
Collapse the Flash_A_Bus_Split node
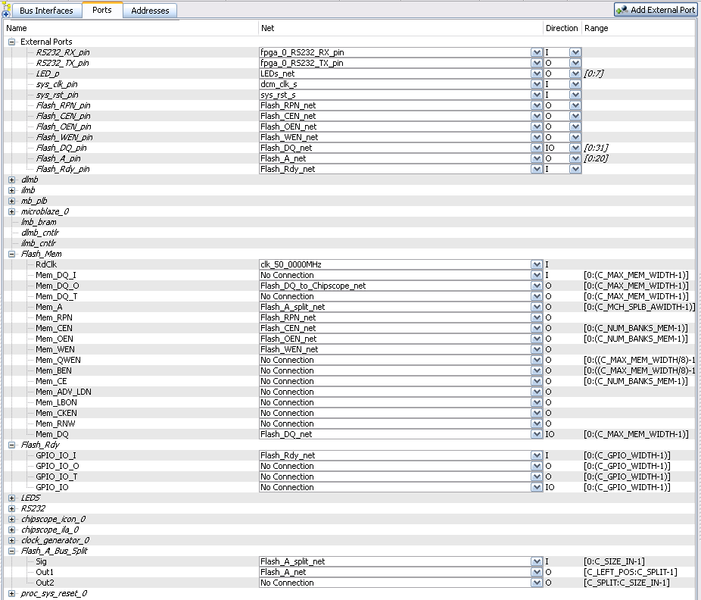[x=12, y=551]
